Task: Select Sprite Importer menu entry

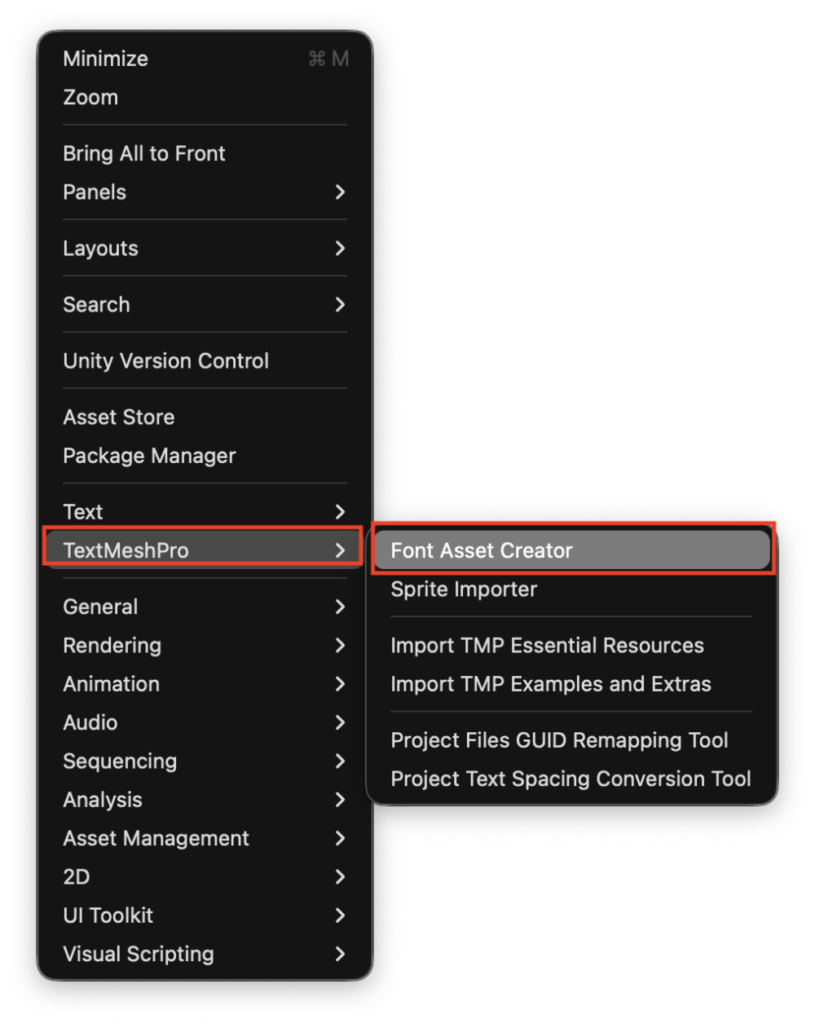Action: [x=464, y=590]
